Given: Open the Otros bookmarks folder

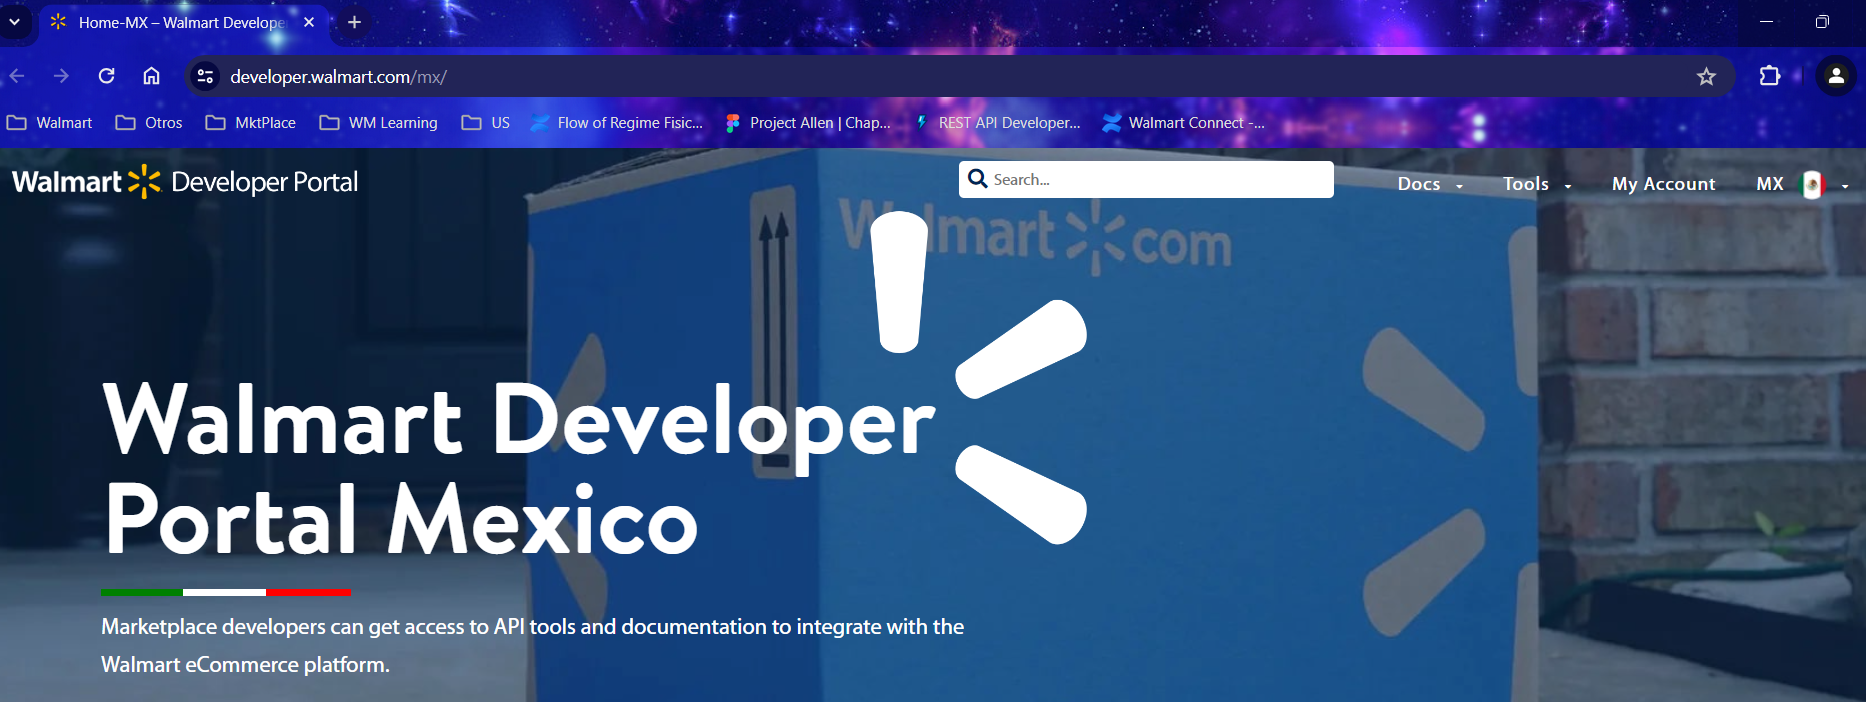Looking at the screenshot, I should pyautogui.click(x=149, y=123).
